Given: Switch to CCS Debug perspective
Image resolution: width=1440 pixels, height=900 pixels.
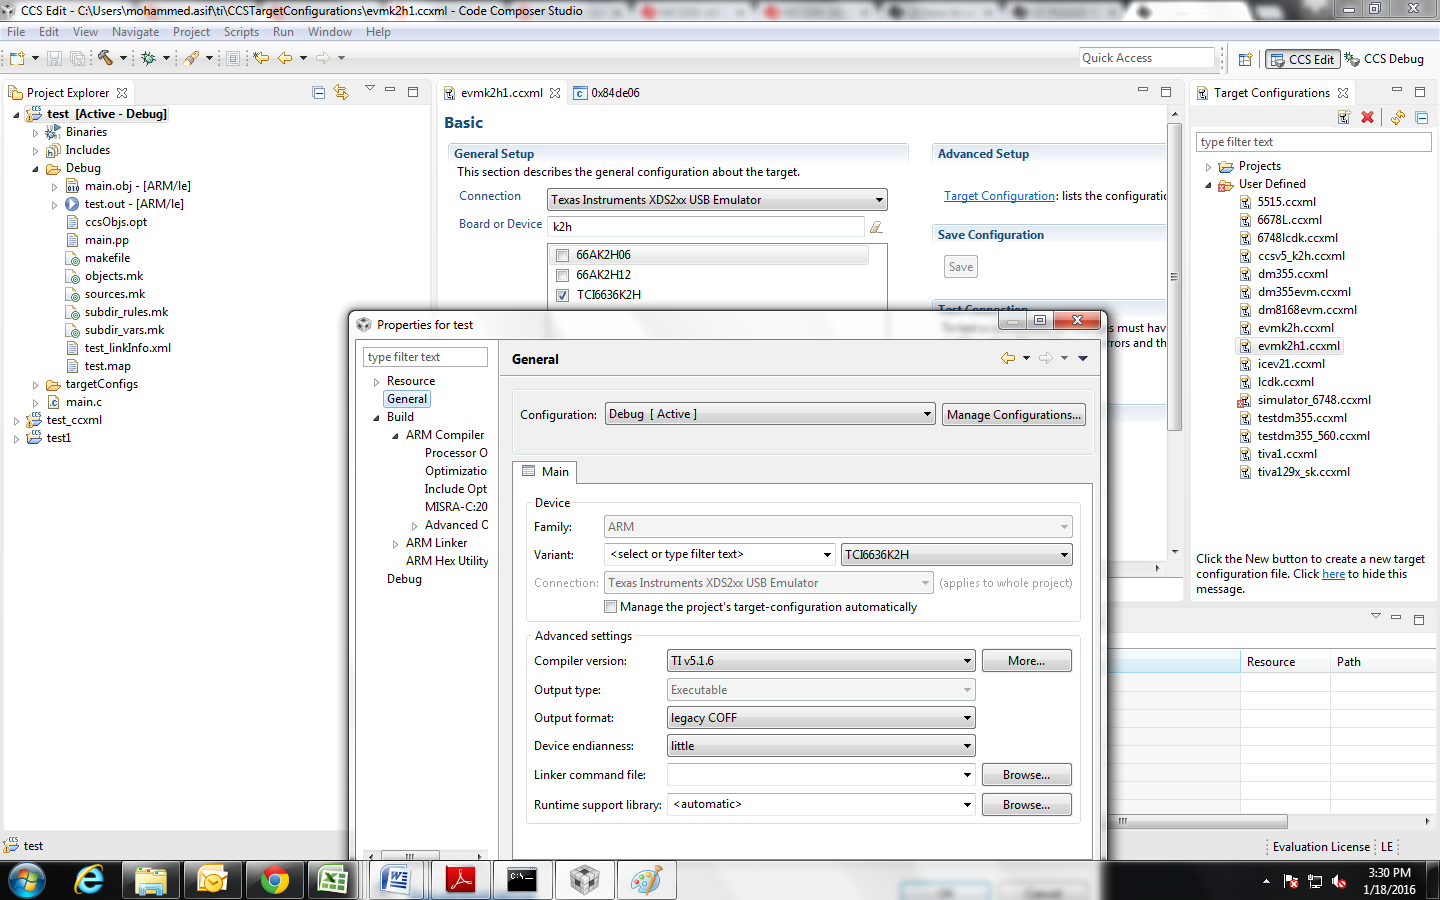Looking at the screenshot, I should [x=1384, y=59].
